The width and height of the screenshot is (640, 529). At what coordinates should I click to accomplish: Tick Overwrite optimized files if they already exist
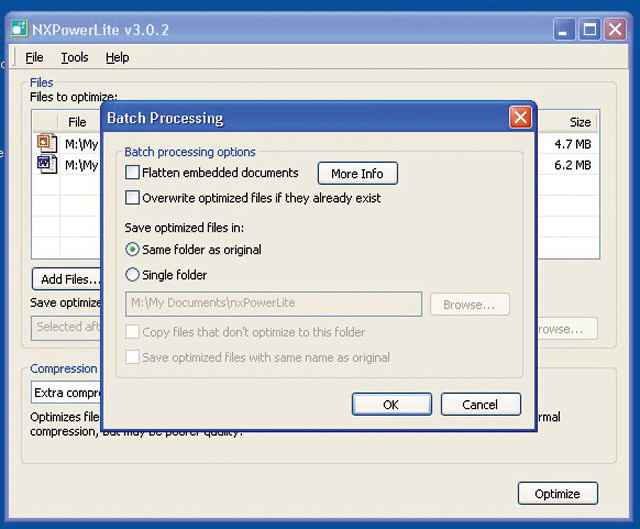[x=132, y=198]
